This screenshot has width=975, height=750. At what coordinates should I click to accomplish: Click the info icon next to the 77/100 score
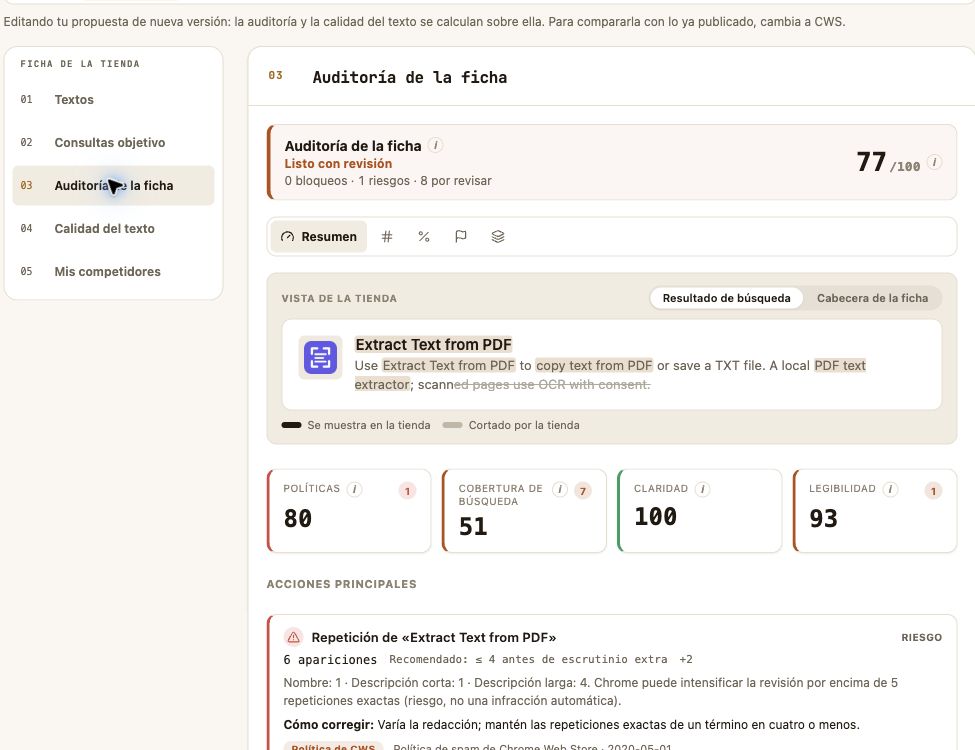934,162
